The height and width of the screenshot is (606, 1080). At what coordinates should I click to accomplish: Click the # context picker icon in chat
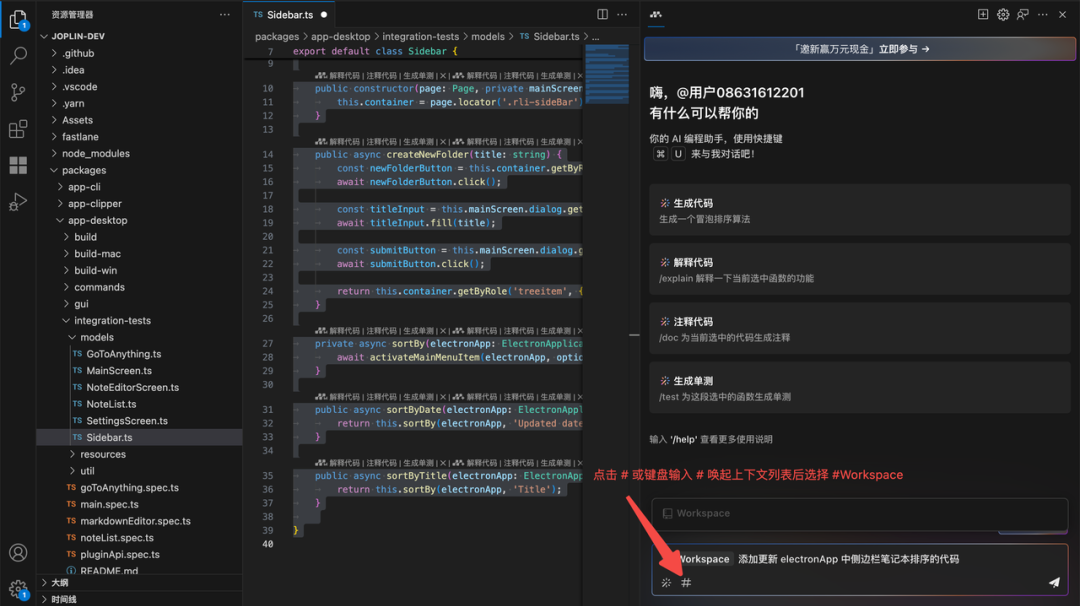click(686, 583)
